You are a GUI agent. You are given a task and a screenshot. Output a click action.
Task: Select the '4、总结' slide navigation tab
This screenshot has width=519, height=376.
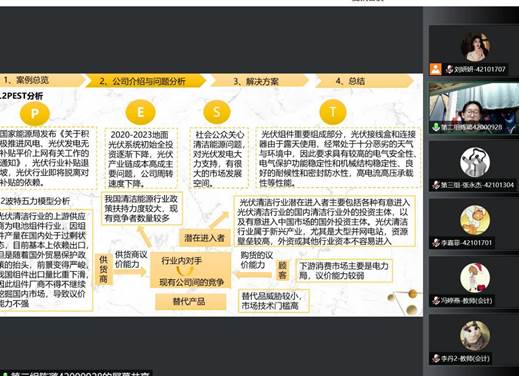pos(364,81)
